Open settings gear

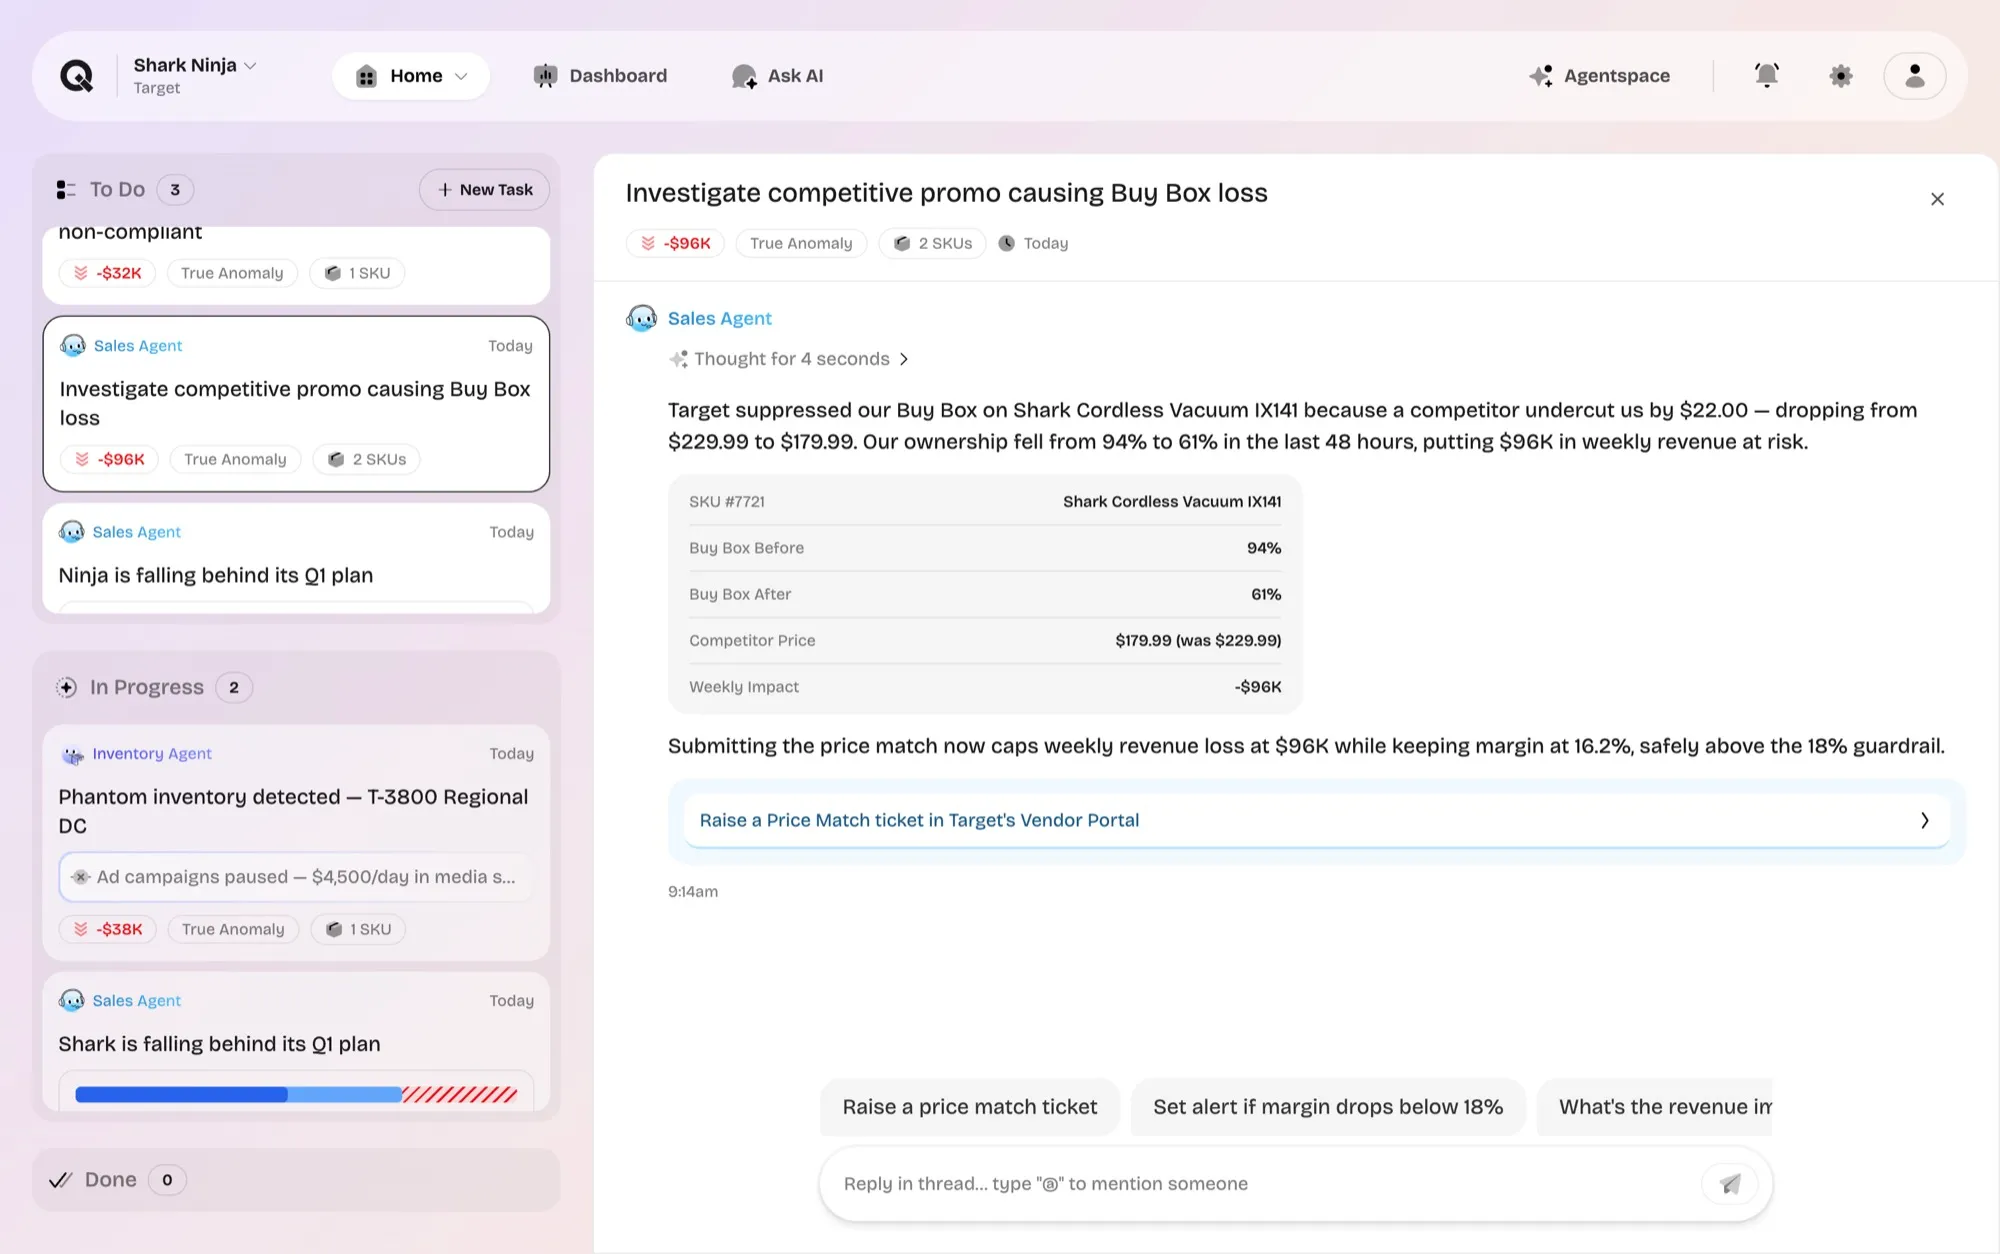tap(1841, 76)
